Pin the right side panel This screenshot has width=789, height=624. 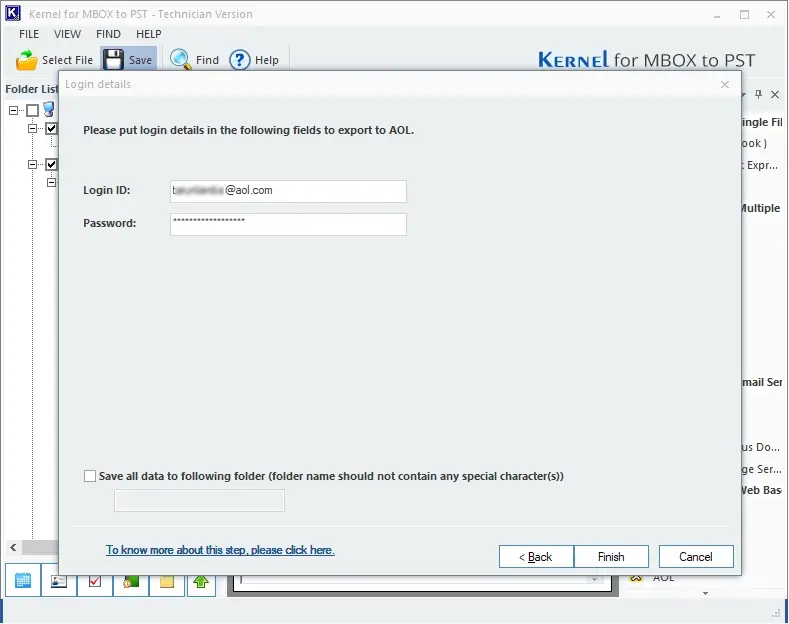click(758, 94)
